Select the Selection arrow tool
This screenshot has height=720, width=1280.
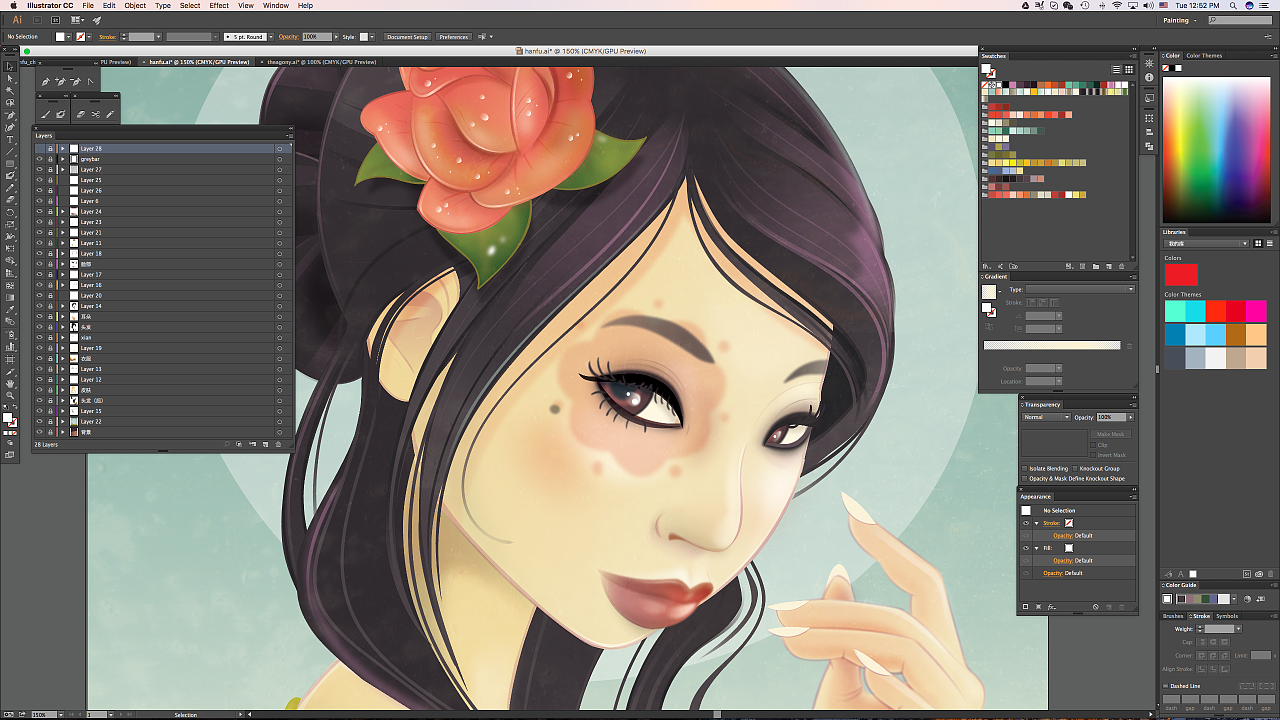tap(10, 66)
